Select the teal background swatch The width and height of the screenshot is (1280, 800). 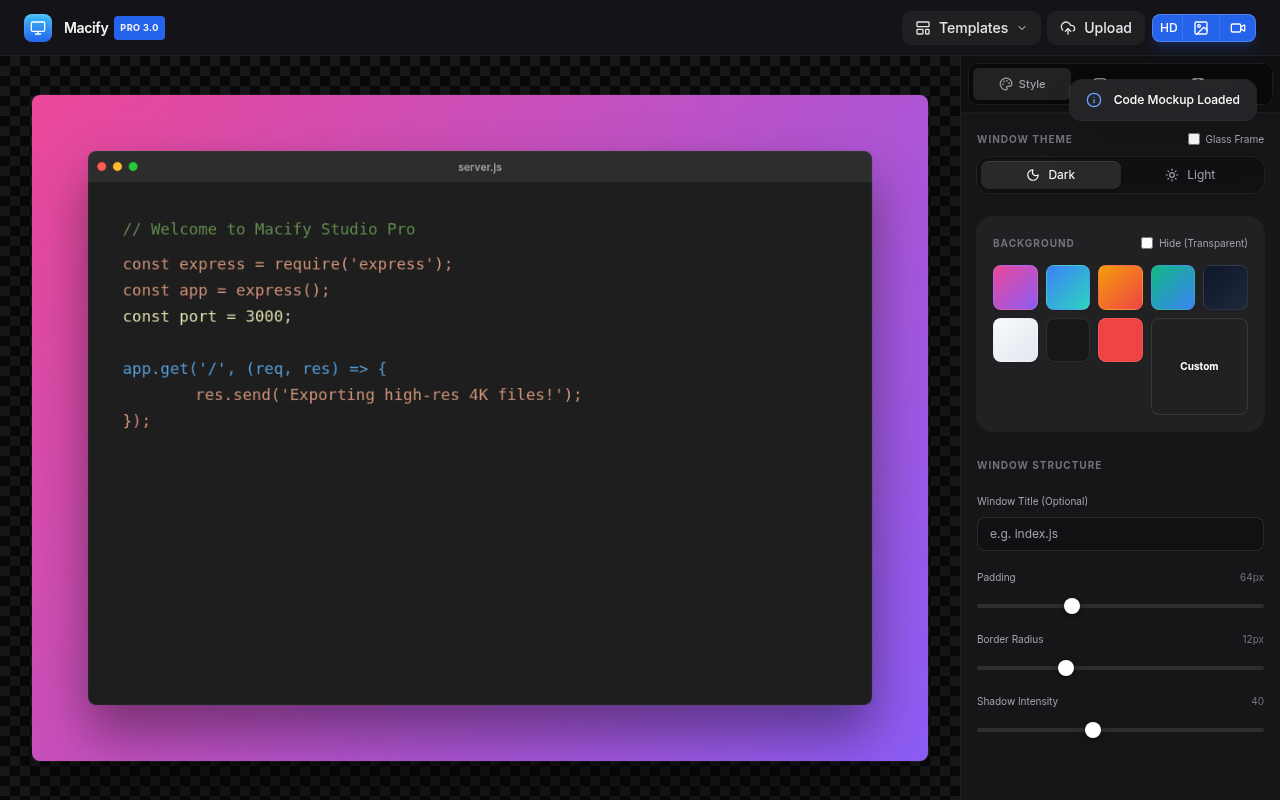click(x=1172, y=287)
